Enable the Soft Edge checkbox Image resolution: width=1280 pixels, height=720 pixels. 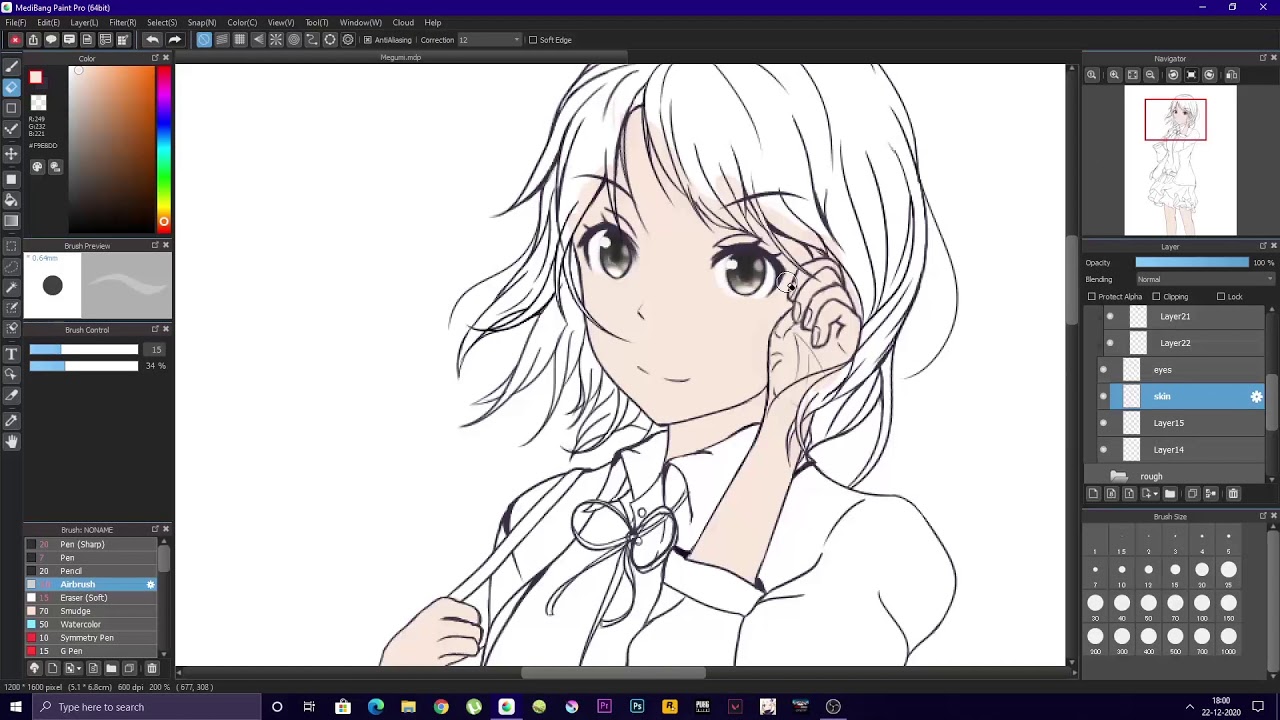532,40
